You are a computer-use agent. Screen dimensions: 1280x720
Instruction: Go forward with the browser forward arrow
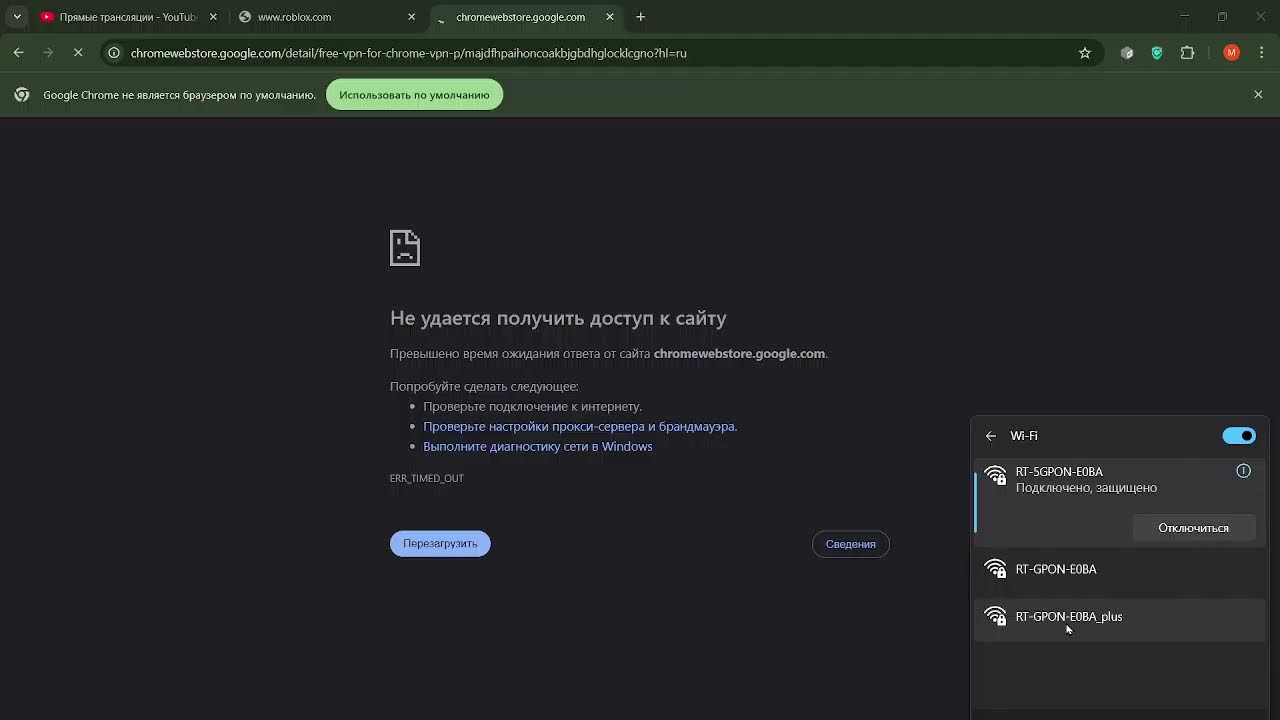48,53
